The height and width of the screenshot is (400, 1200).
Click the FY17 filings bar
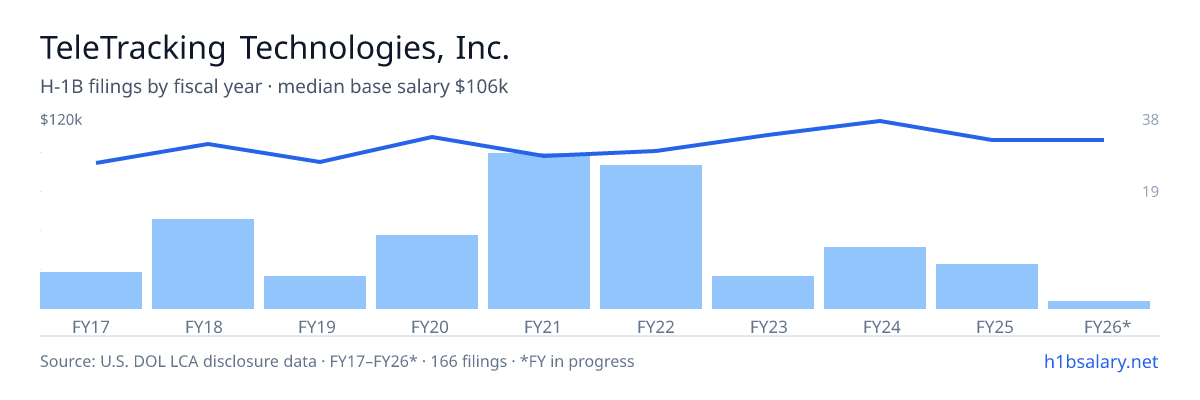point(91,290)
